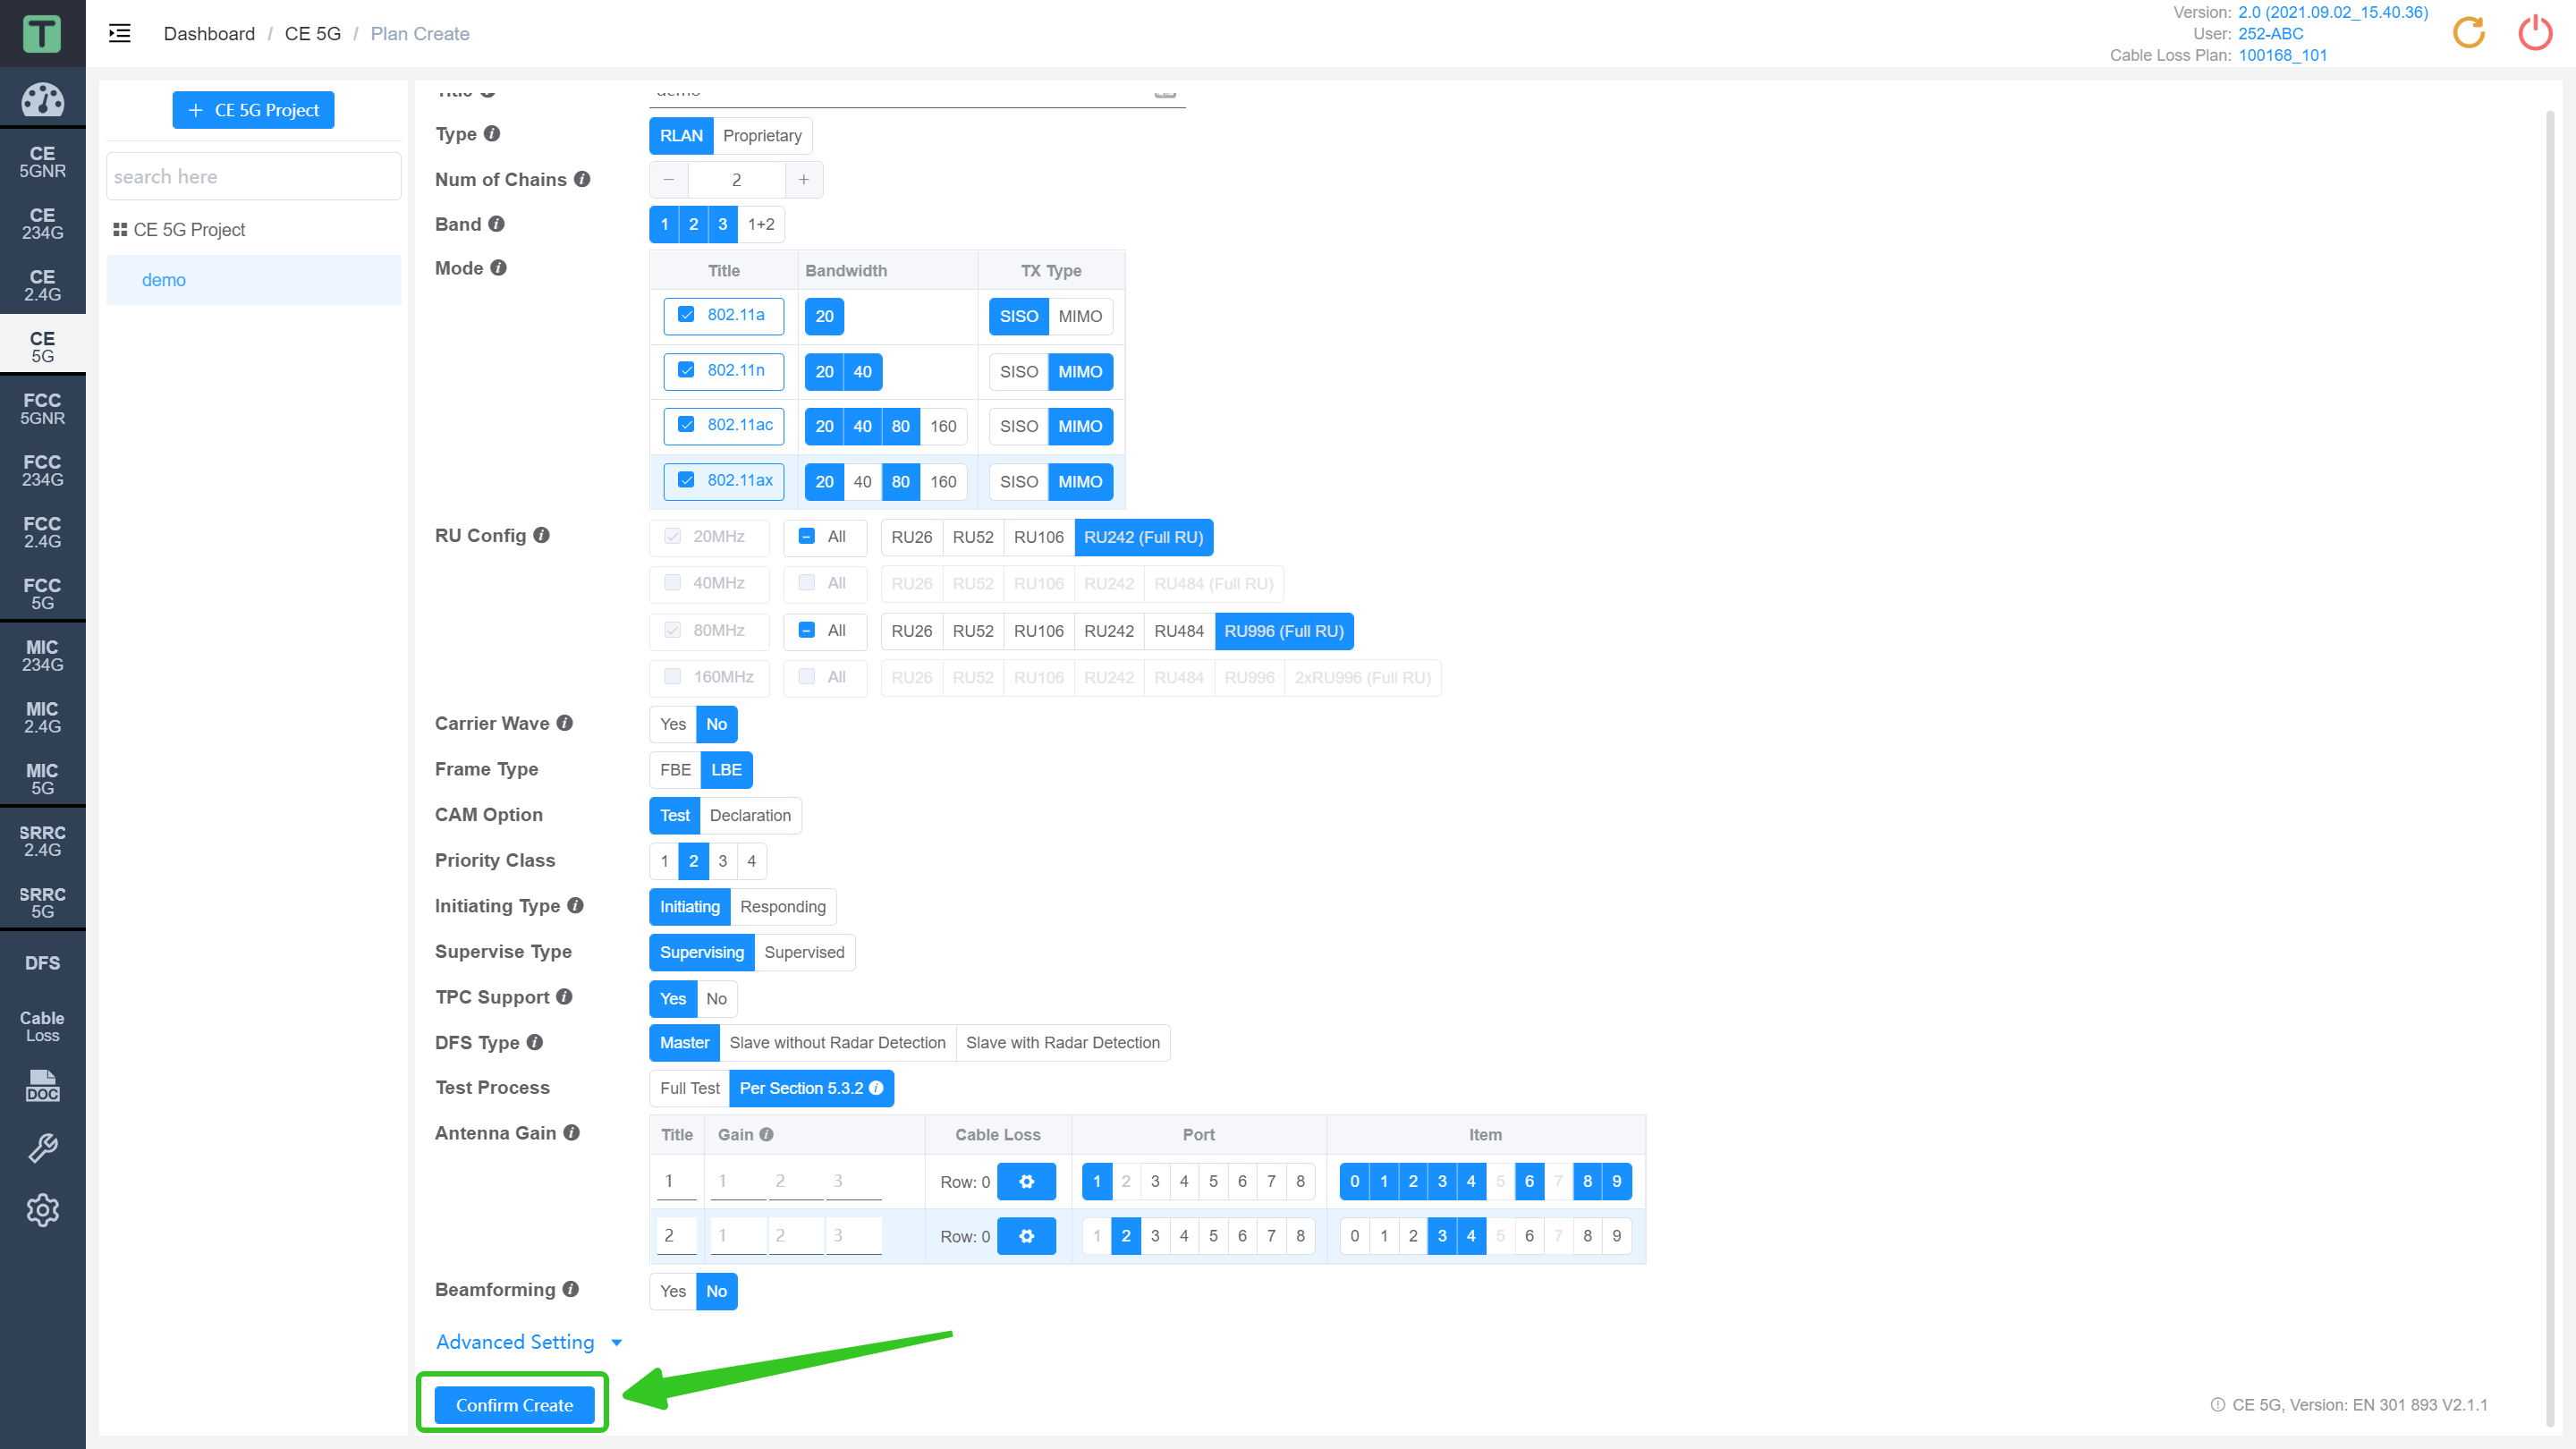
Task: Click the settings gear sidebar icon
Action: pyautogui.click(x=42, y=1210)
